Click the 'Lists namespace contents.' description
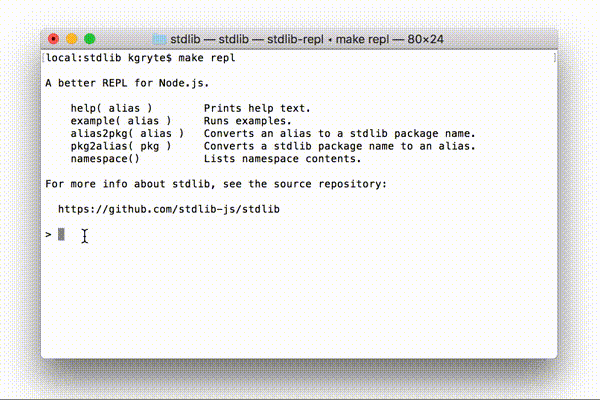Viewport: 600px width, 400px height. coord(282,159)
